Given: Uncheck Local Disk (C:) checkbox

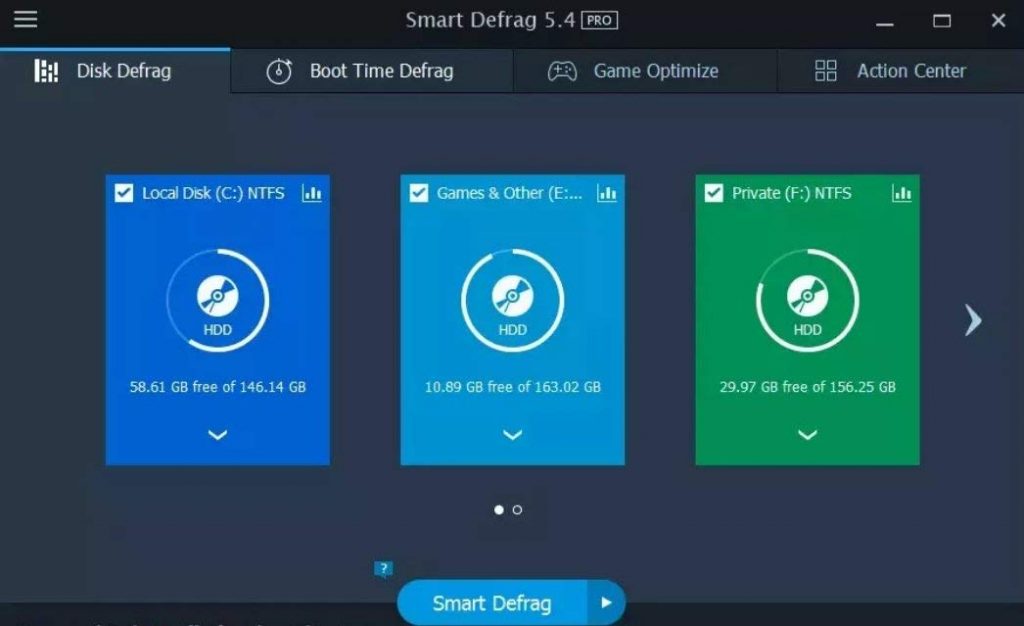Looking at the screenshot, I should [123, 193].
